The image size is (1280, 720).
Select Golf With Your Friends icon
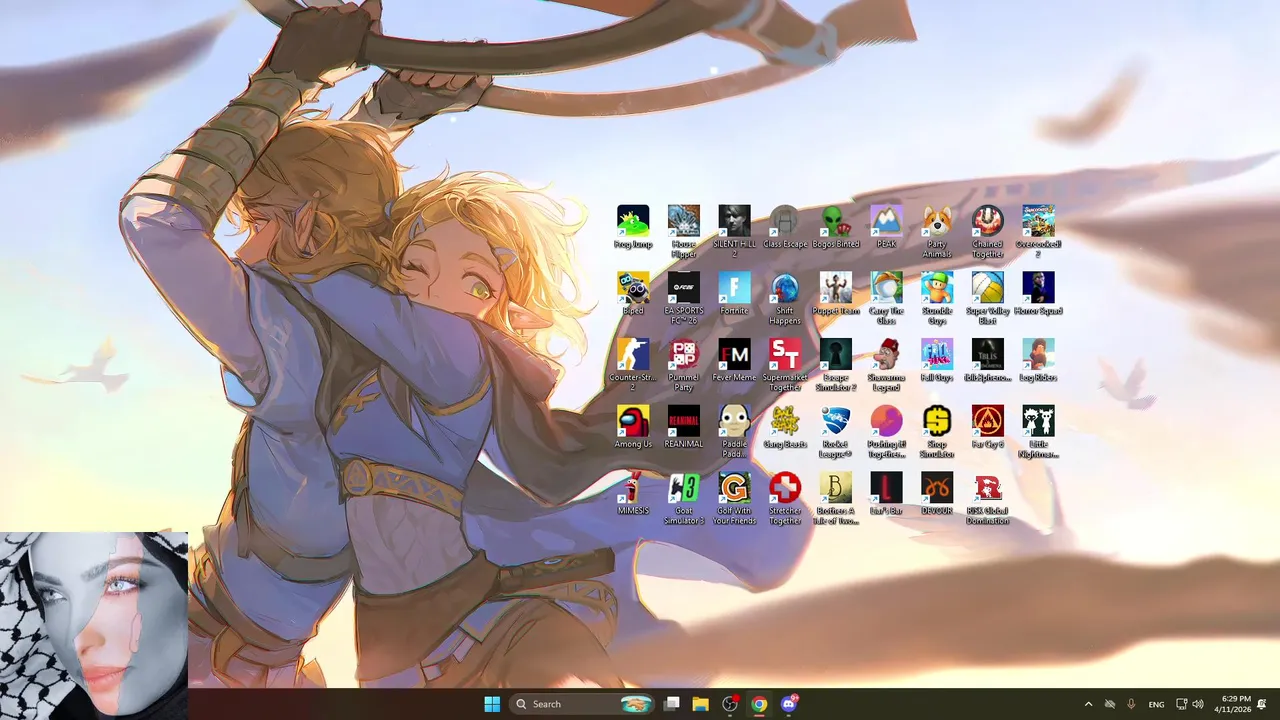pyautogui.click(x=734, y=498)
